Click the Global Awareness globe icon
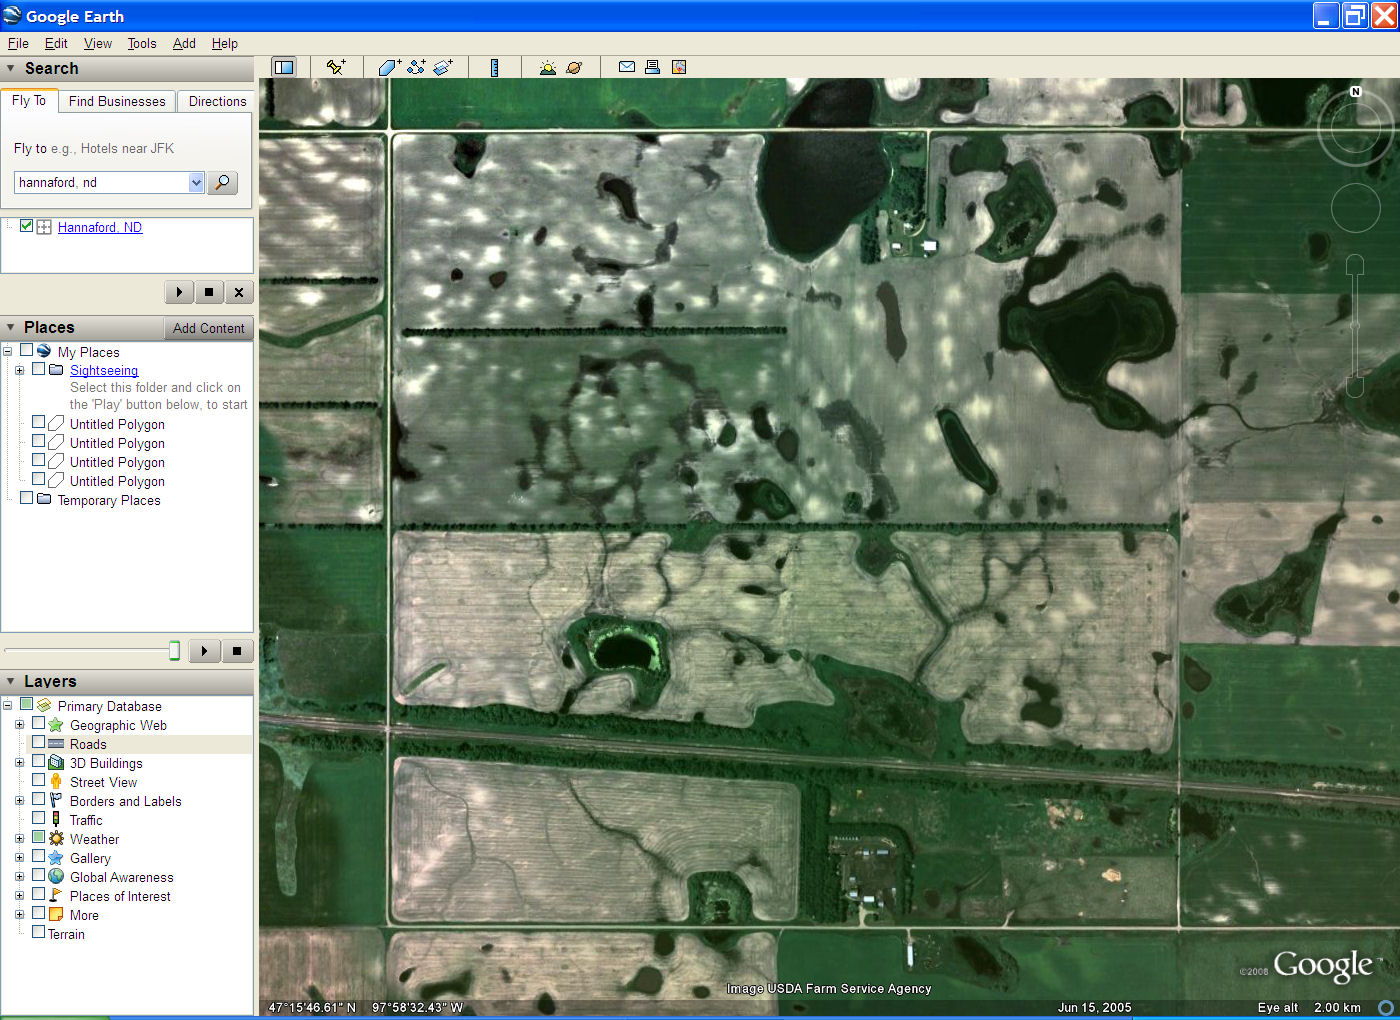1400x1020 pixels. tap(56, 877)
